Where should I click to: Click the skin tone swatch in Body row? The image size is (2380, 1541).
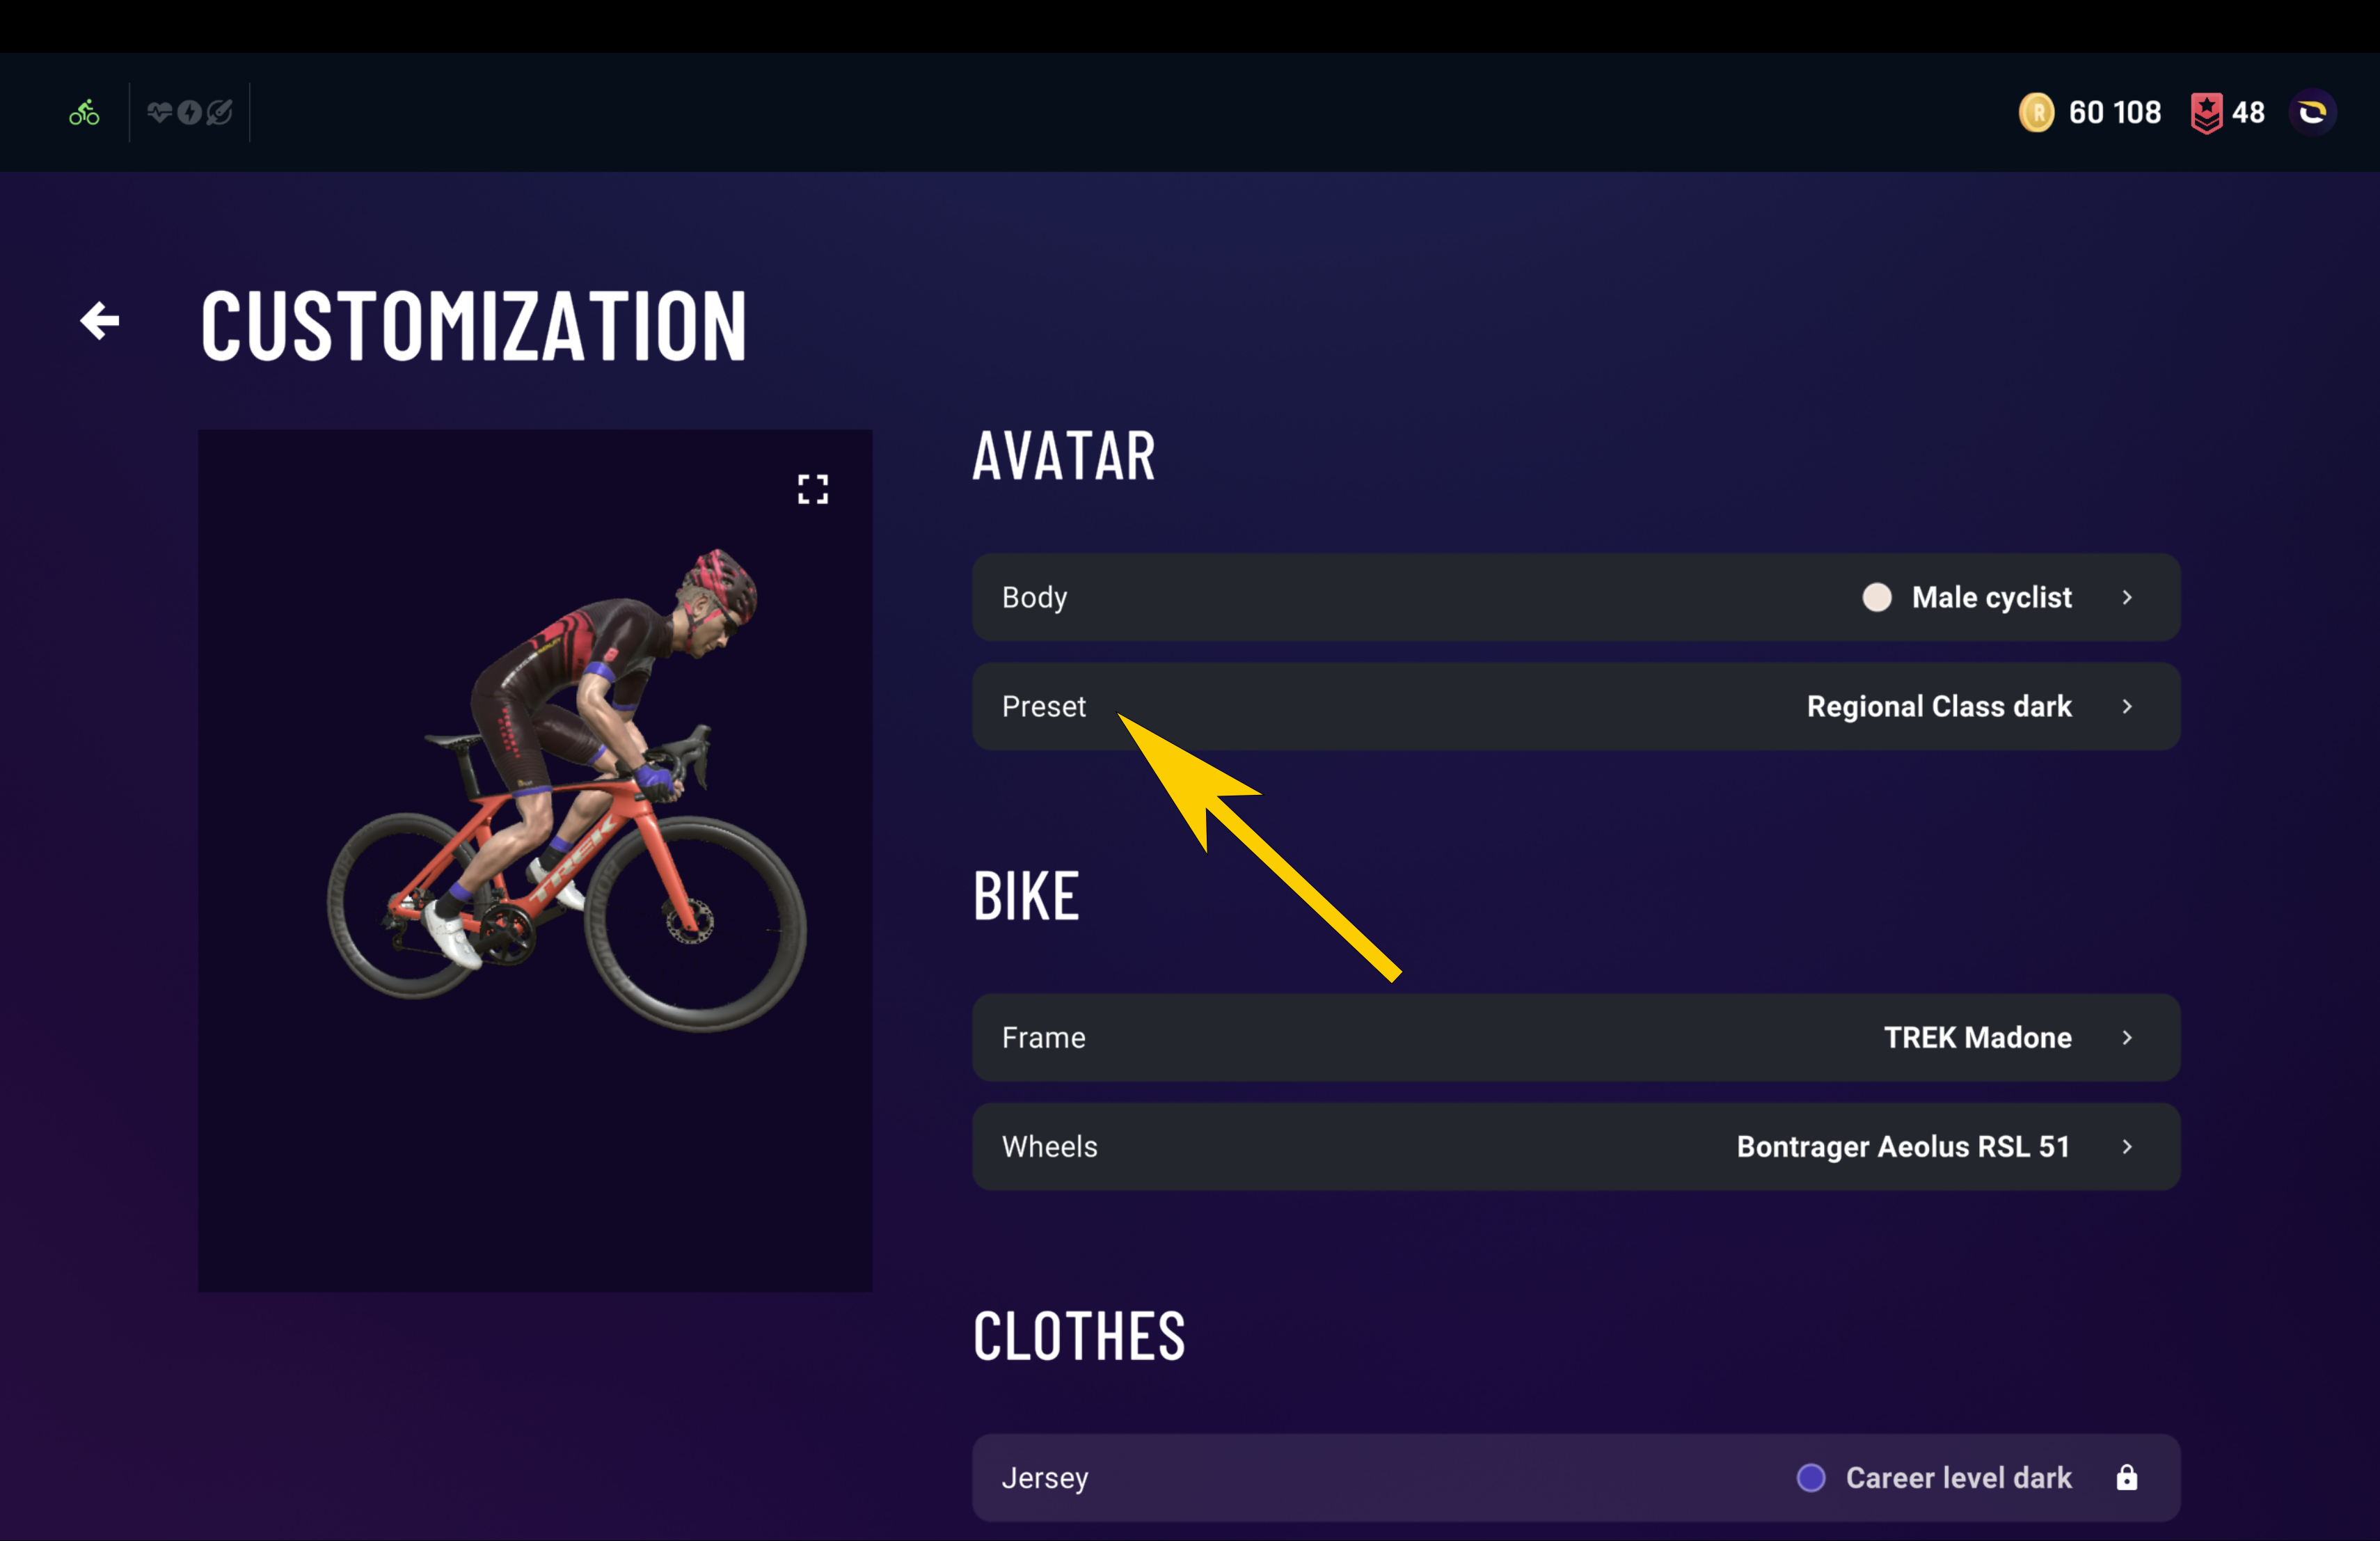click(x=1877, y=597)
